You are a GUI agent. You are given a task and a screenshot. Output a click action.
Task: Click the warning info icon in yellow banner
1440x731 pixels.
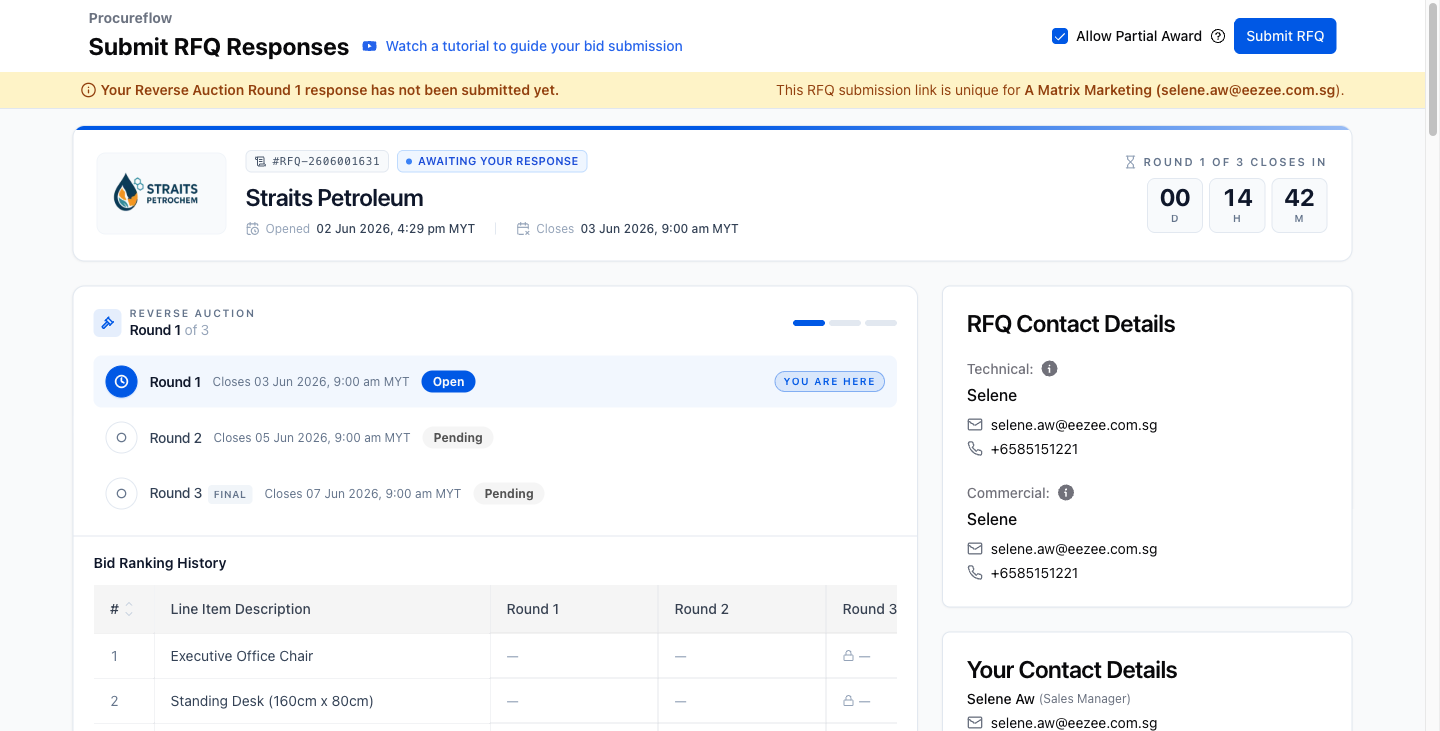pos(88,90)
